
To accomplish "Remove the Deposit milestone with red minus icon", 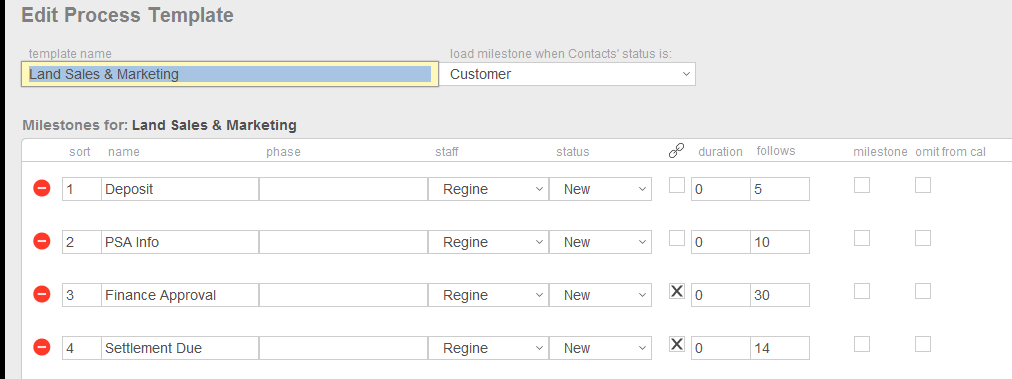I will [41, 189].
